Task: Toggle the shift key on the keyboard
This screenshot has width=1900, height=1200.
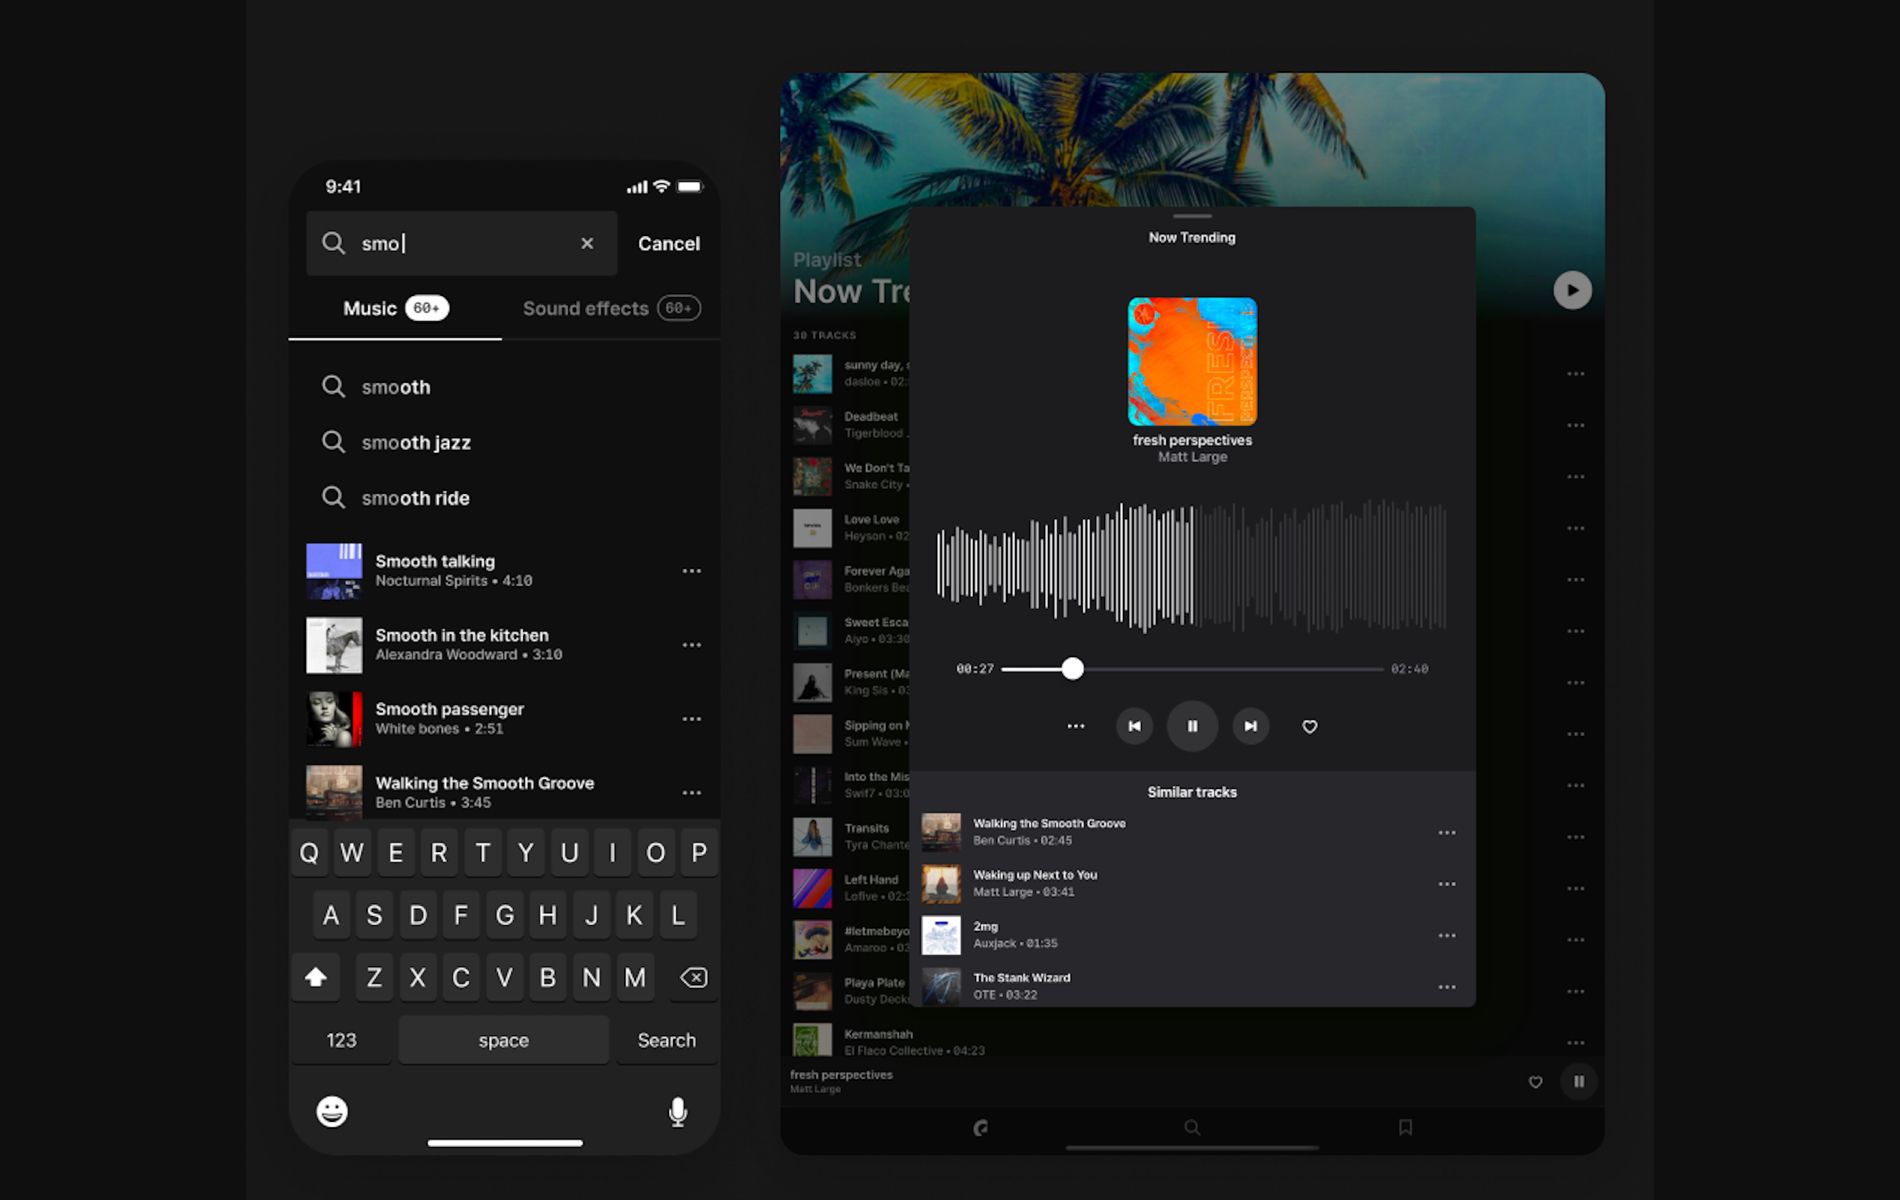Action: point(316,977)
